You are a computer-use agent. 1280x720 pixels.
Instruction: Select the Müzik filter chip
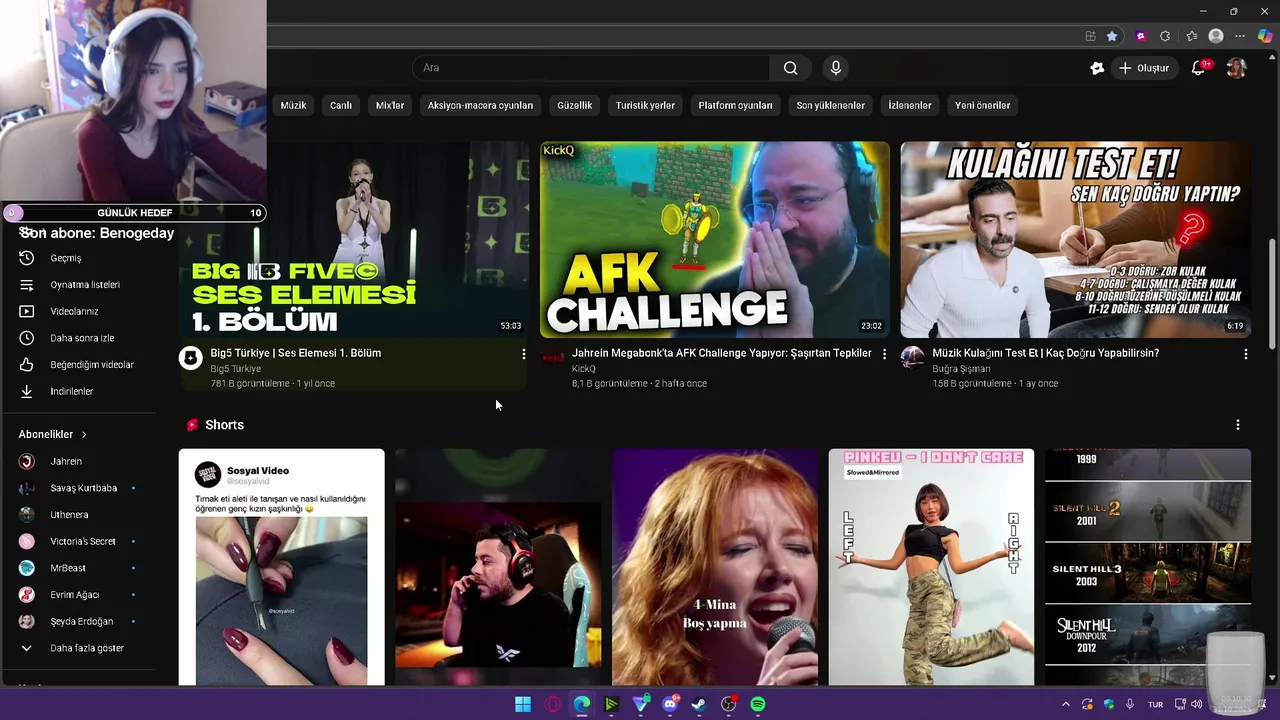293,105
